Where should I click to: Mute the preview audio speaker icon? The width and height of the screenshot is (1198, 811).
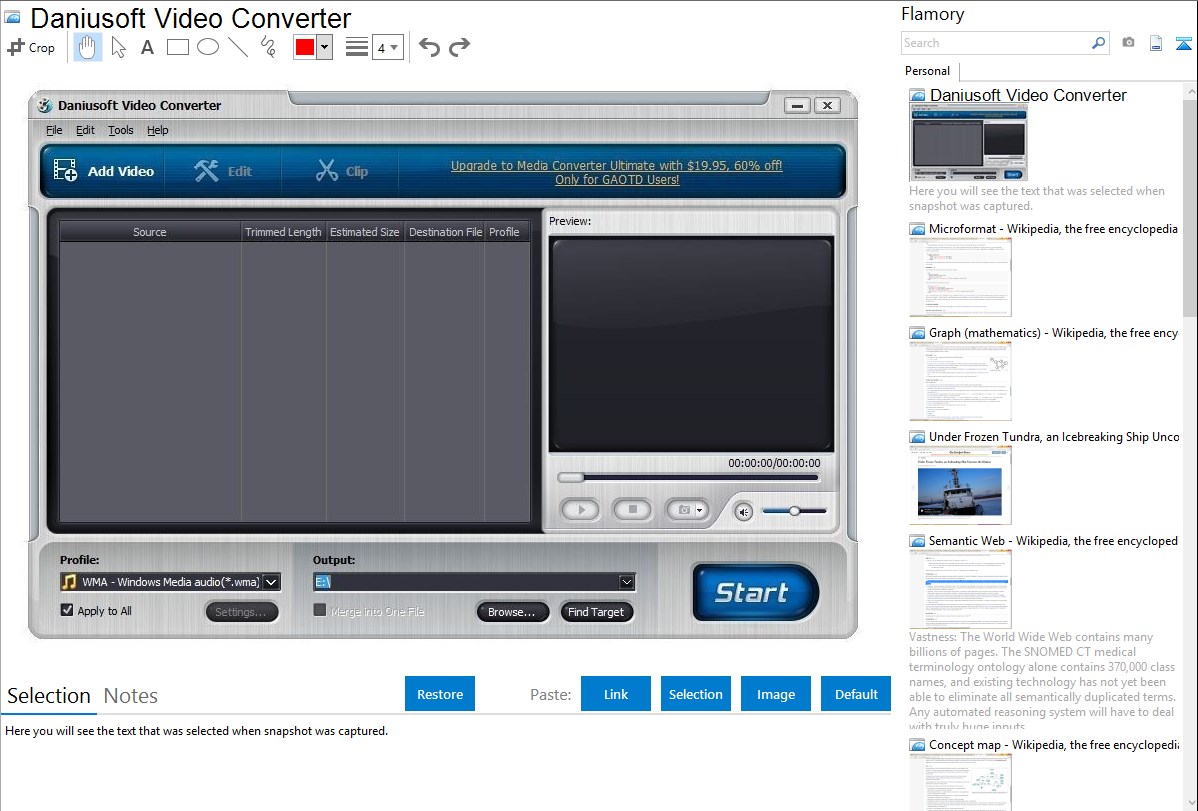tap(743, 511)
